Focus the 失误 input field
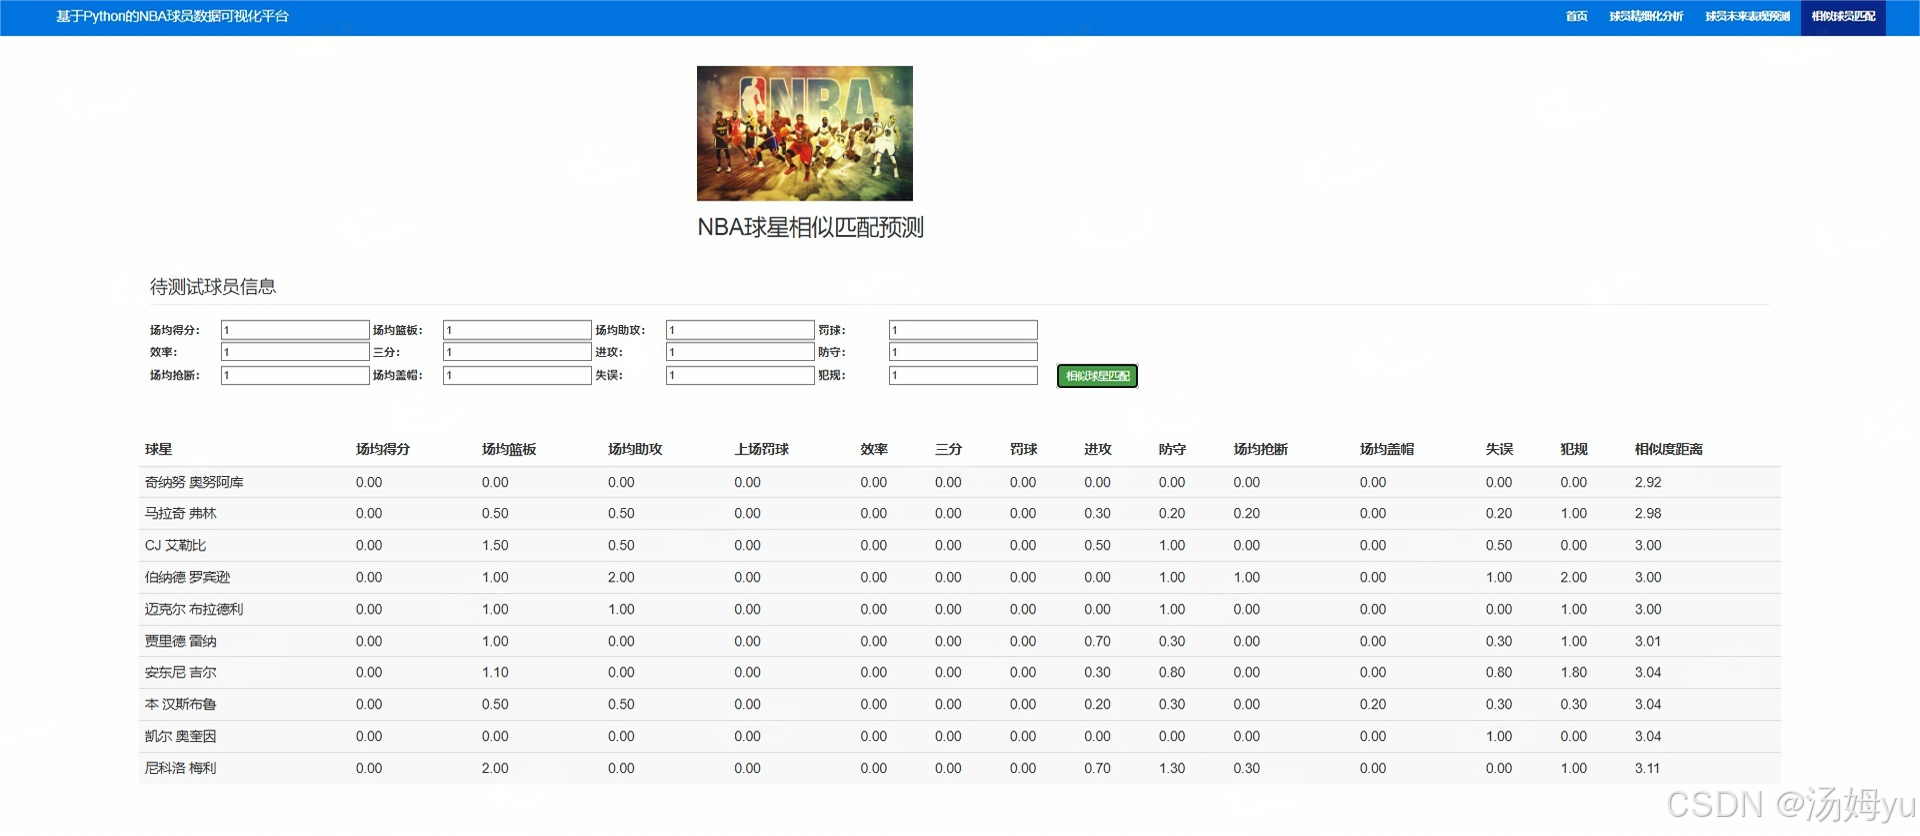 click(740, 375)
